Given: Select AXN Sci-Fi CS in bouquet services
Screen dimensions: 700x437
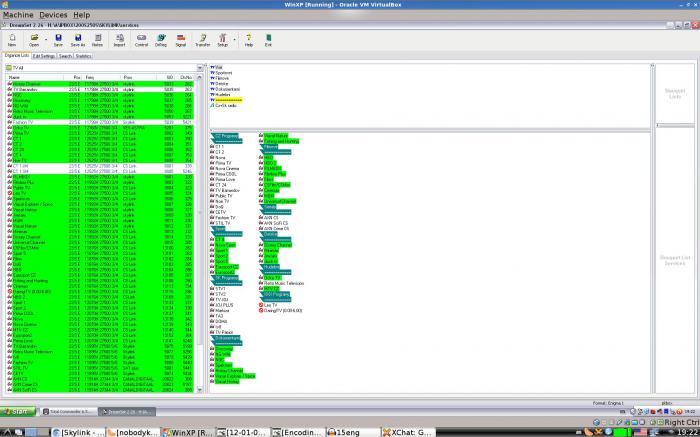Looking at the screenshot, I should tap(276, 223).
